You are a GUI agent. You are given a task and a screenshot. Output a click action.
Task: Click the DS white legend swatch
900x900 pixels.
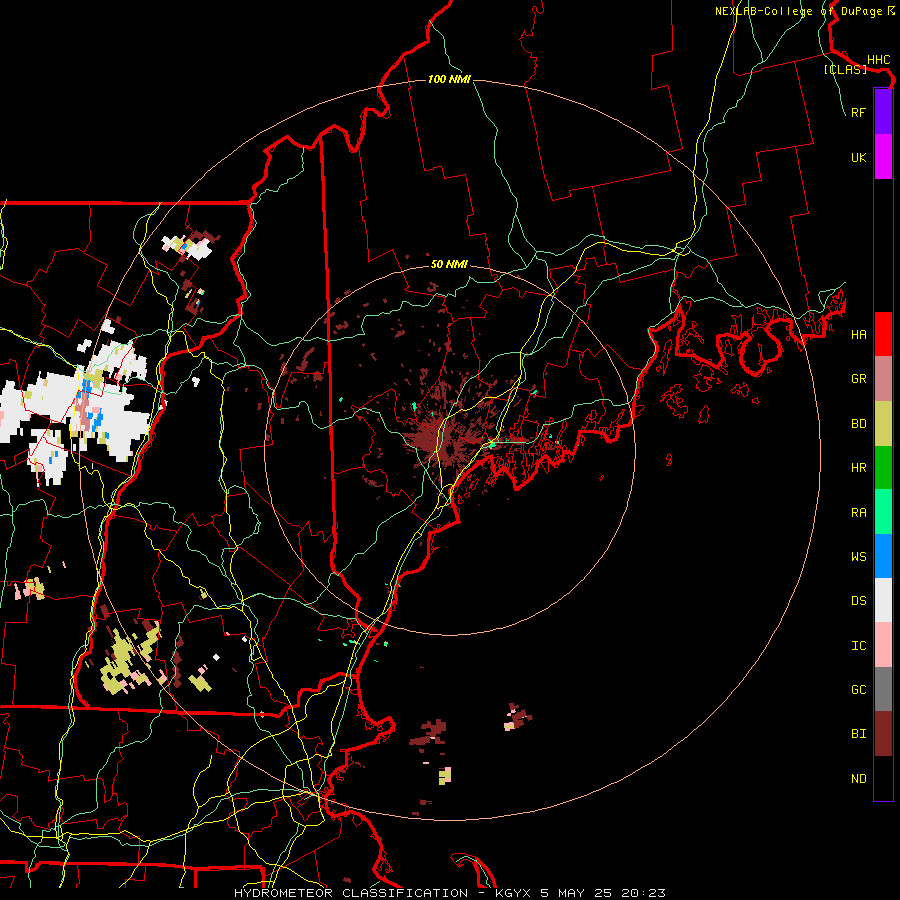click(883, 600)
